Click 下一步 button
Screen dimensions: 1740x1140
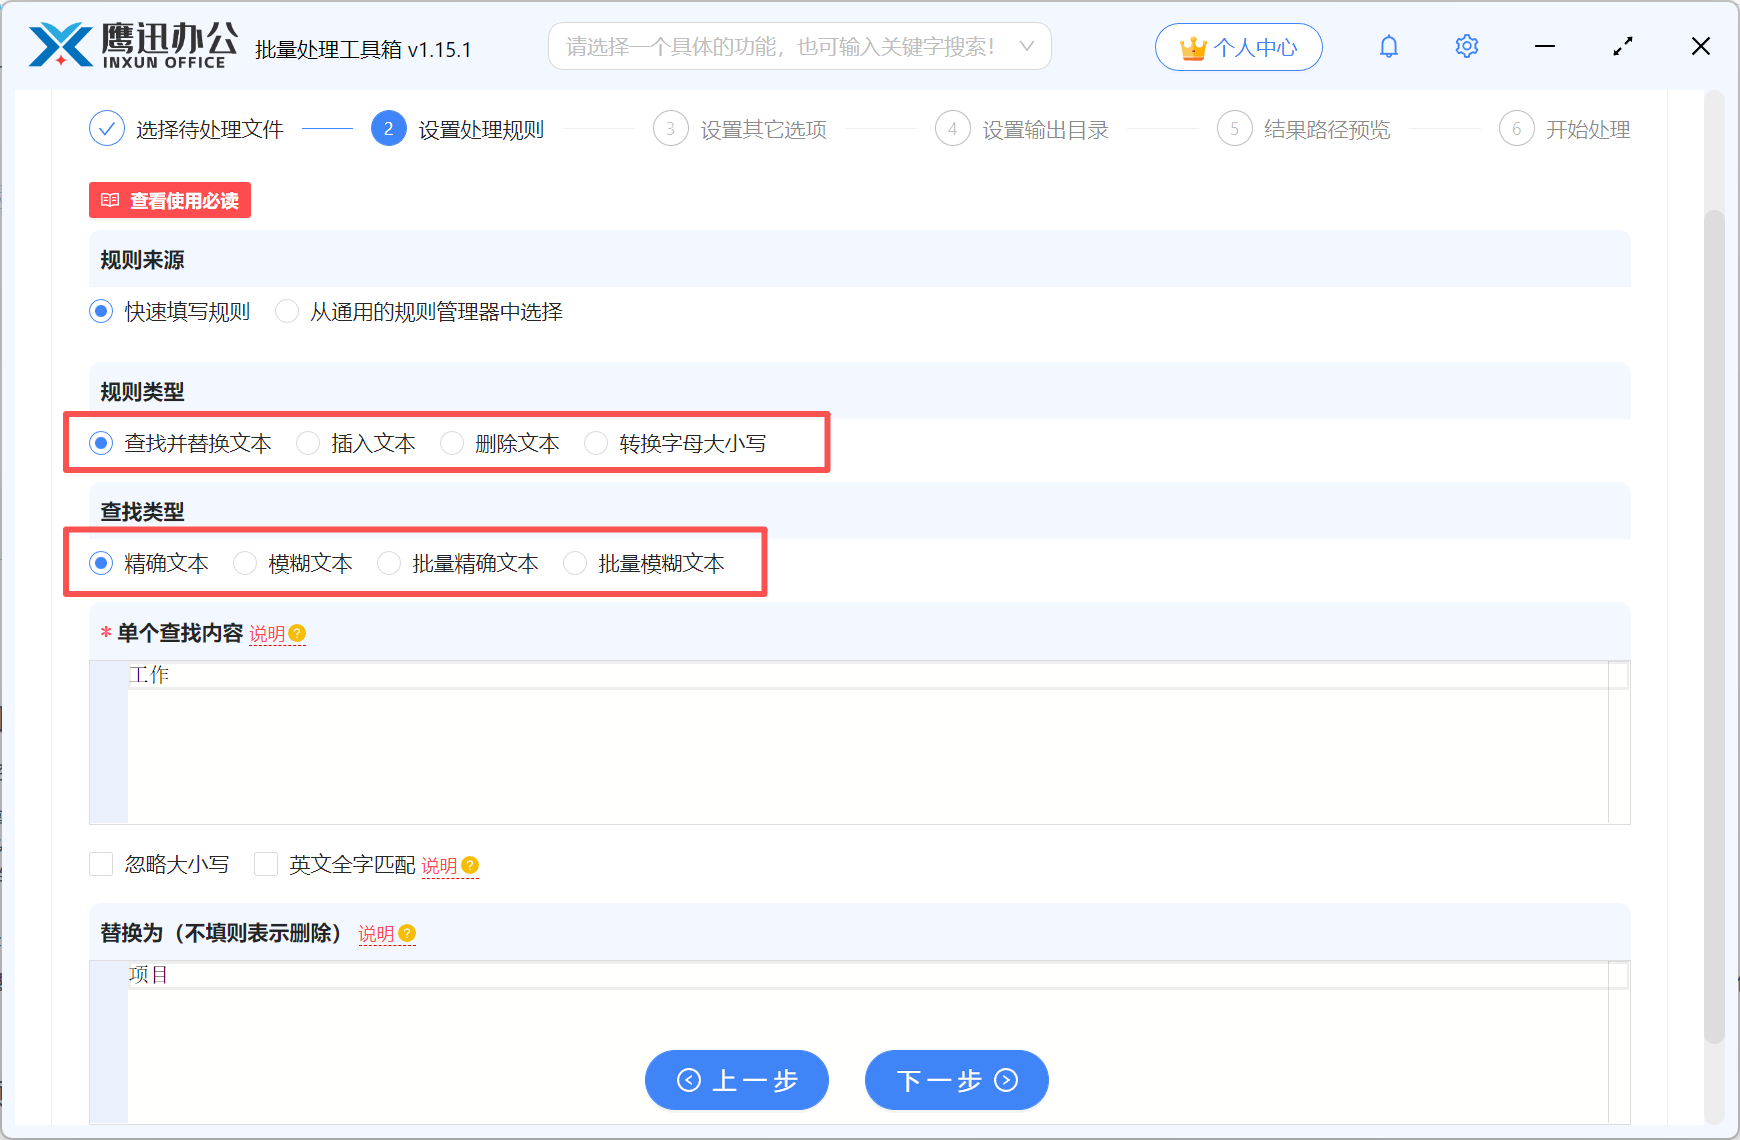[957, 1080]
